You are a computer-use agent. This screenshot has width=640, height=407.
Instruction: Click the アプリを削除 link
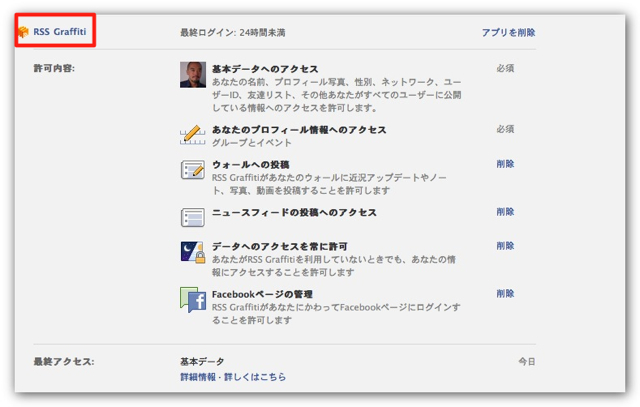(x=508, y=32)
